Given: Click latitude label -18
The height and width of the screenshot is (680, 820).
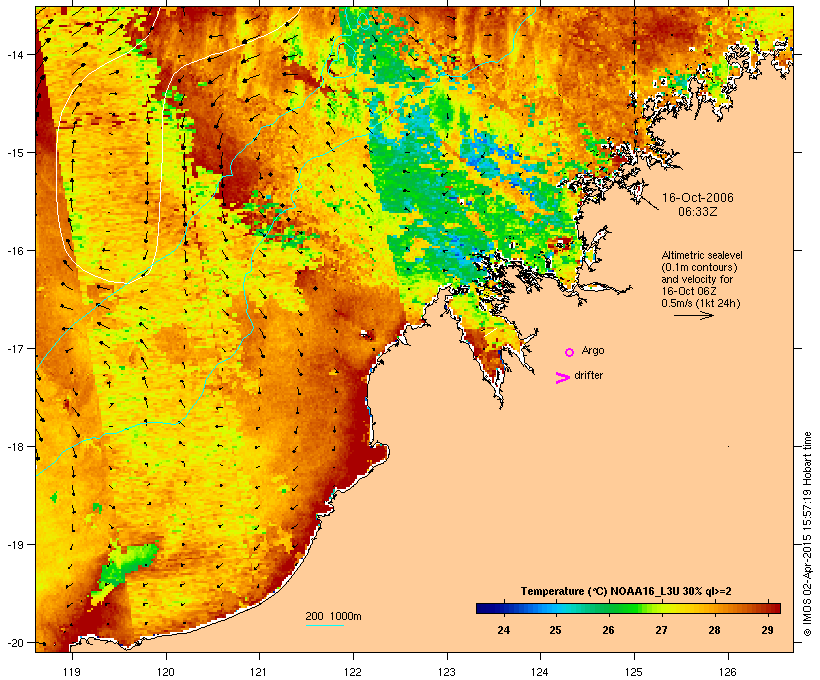Looking at the screenshot, I should pyautogui.click(x=14, y=447).
